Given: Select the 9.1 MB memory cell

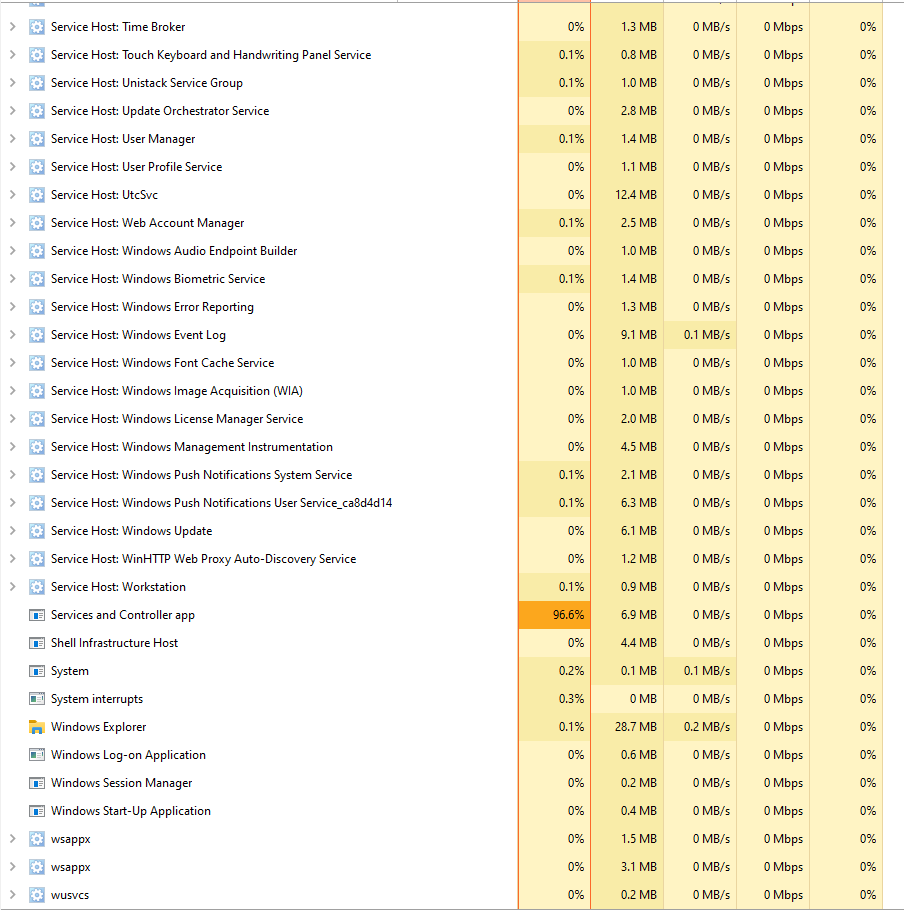Looking at the screenshot, I should 627,334.
